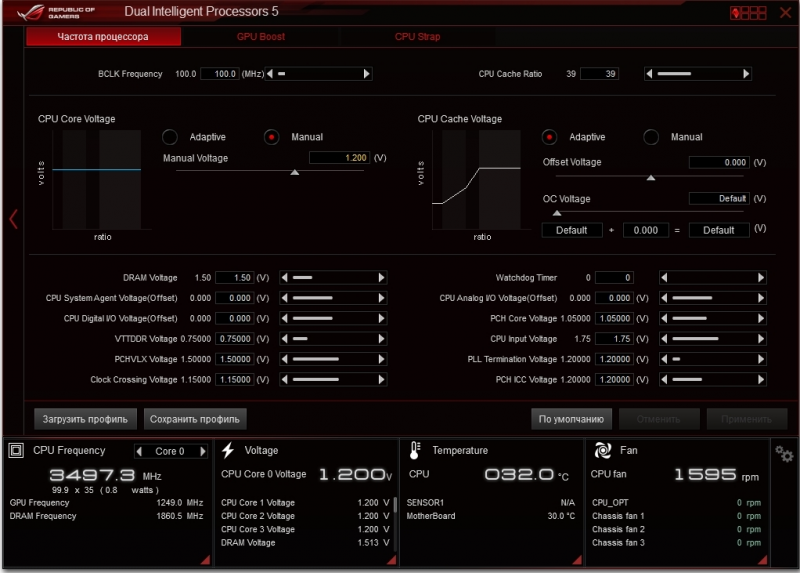Increase CPU System Agent Voltage right arrow
The width and height of the screenshot is (800, 573).
click(x=381, y=298)
